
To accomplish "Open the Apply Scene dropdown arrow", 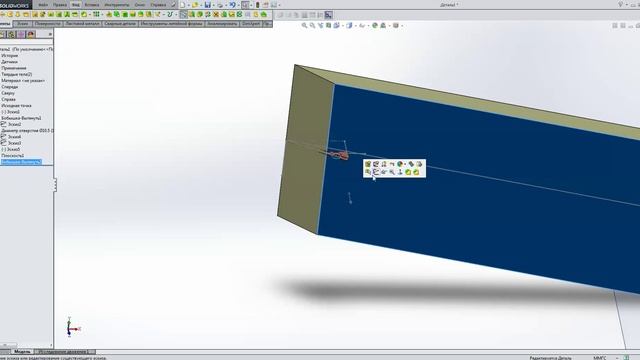I will point(388,26).
